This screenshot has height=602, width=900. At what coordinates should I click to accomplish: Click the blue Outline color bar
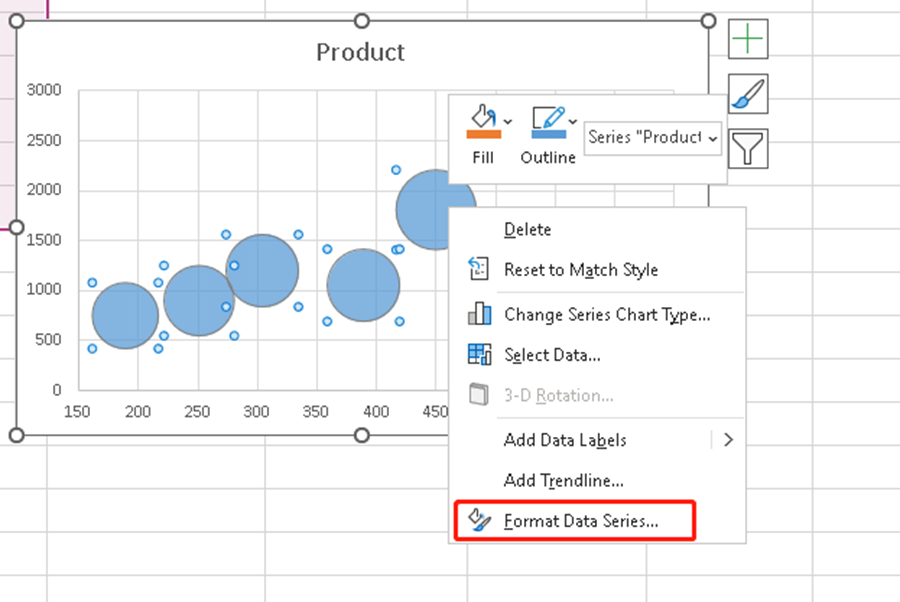point(549,134)
